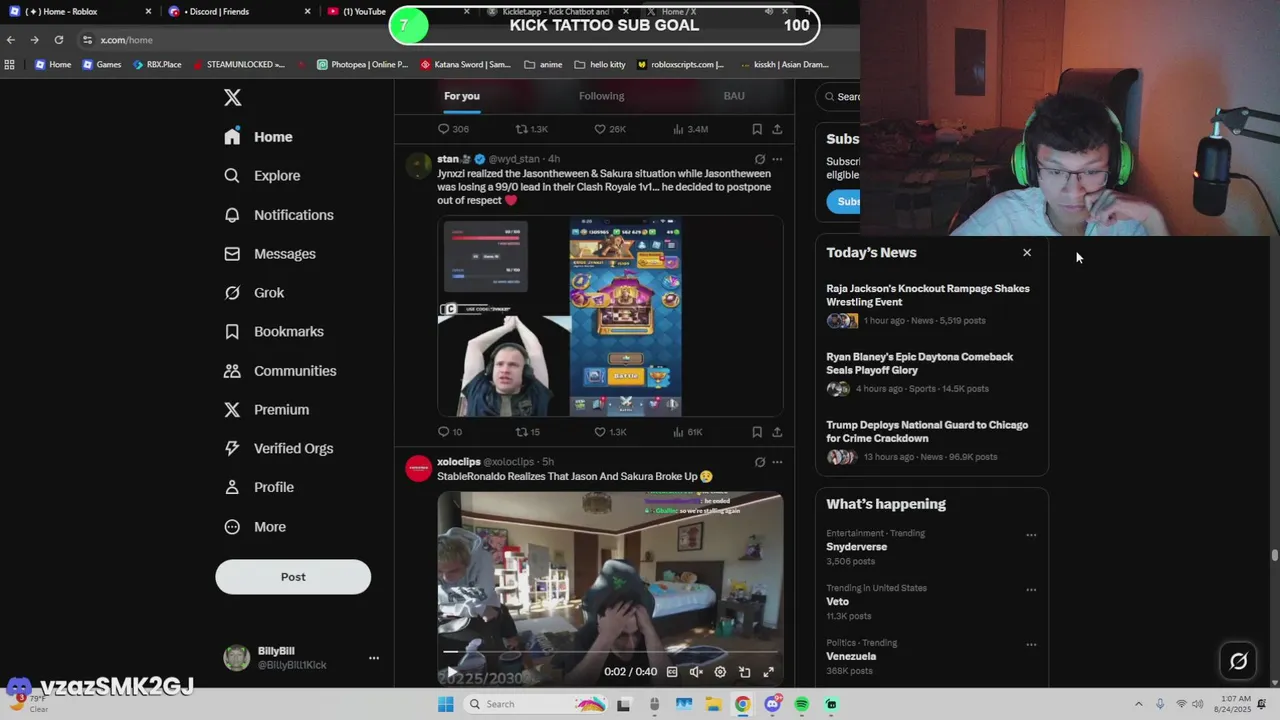Enable video picture-in-picture mode
Screen dimensions: 1280x720
point(744,672)
